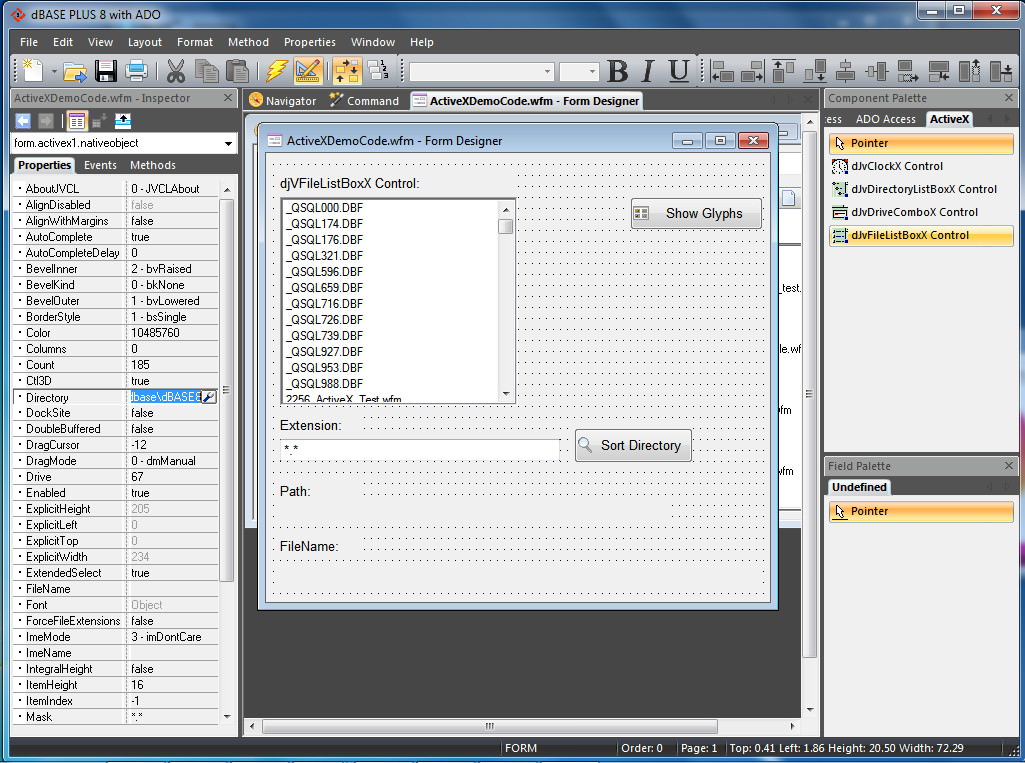Switch to the ADO Access palette tab
1025x763 pixels.
[885, 119]
